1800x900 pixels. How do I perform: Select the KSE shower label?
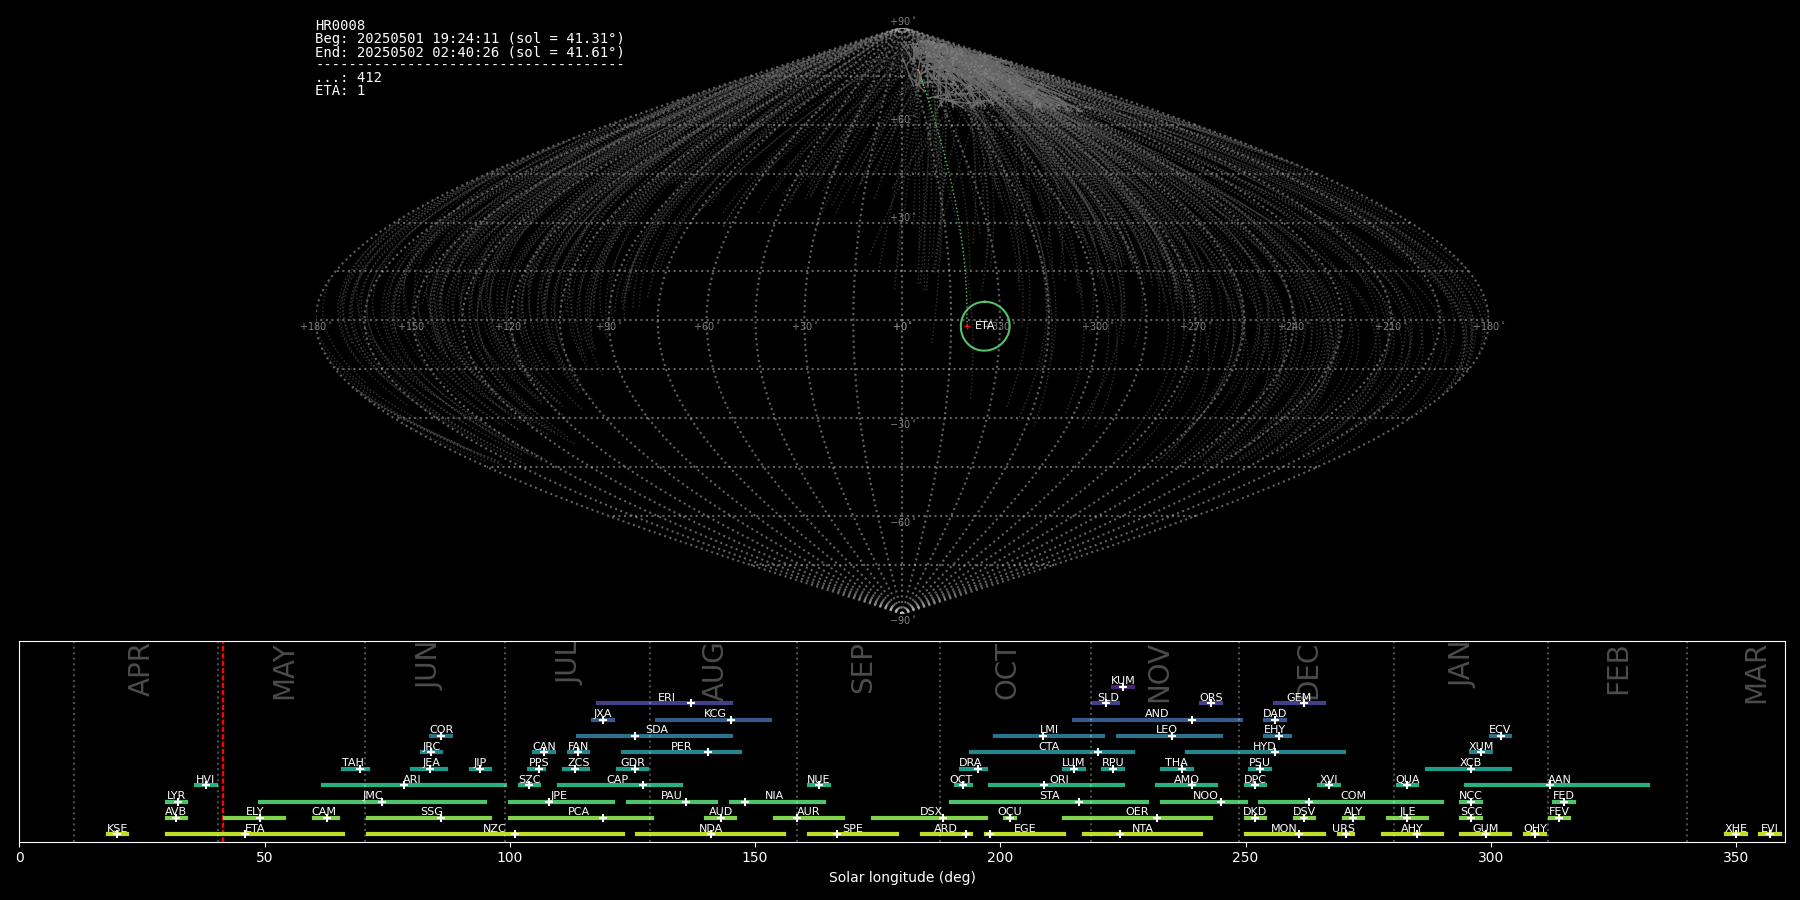pos(117,828)
